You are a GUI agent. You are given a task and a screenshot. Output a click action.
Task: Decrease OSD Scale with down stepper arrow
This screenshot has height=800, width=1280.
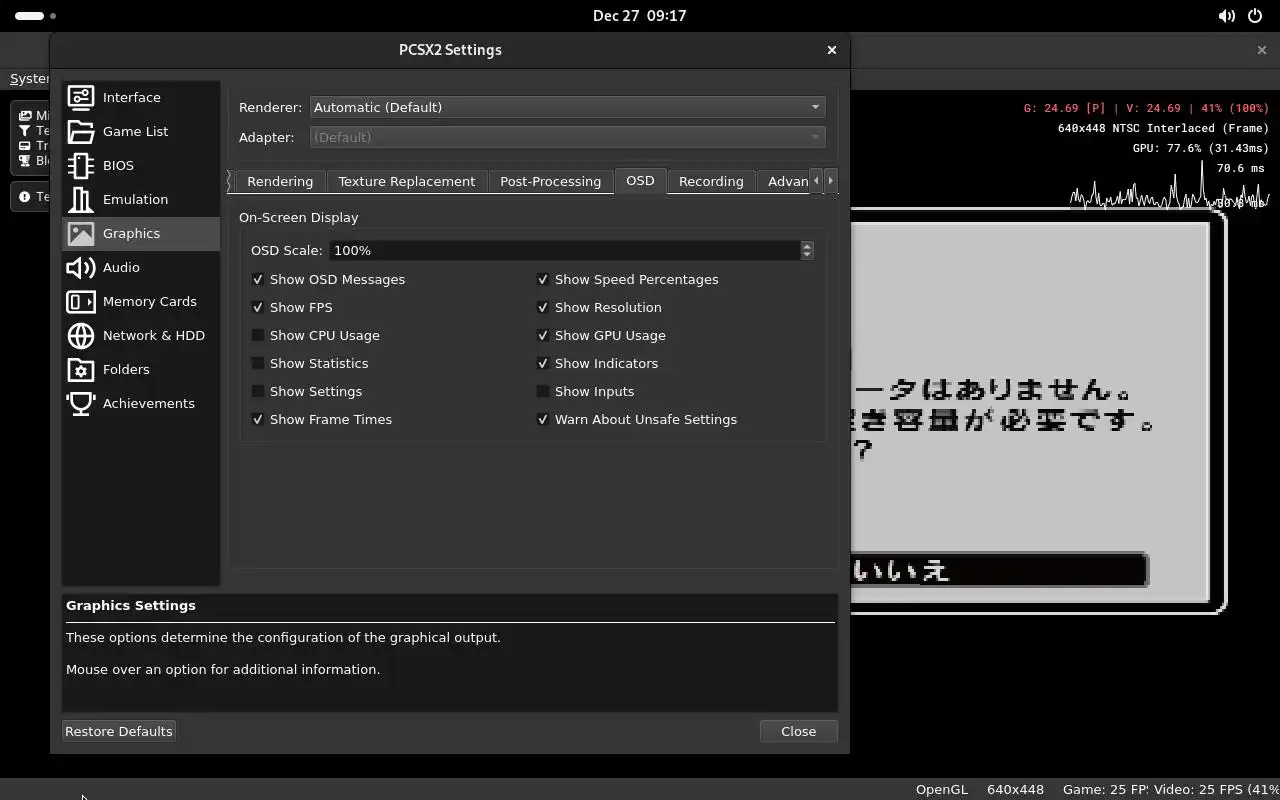point(807,255)
